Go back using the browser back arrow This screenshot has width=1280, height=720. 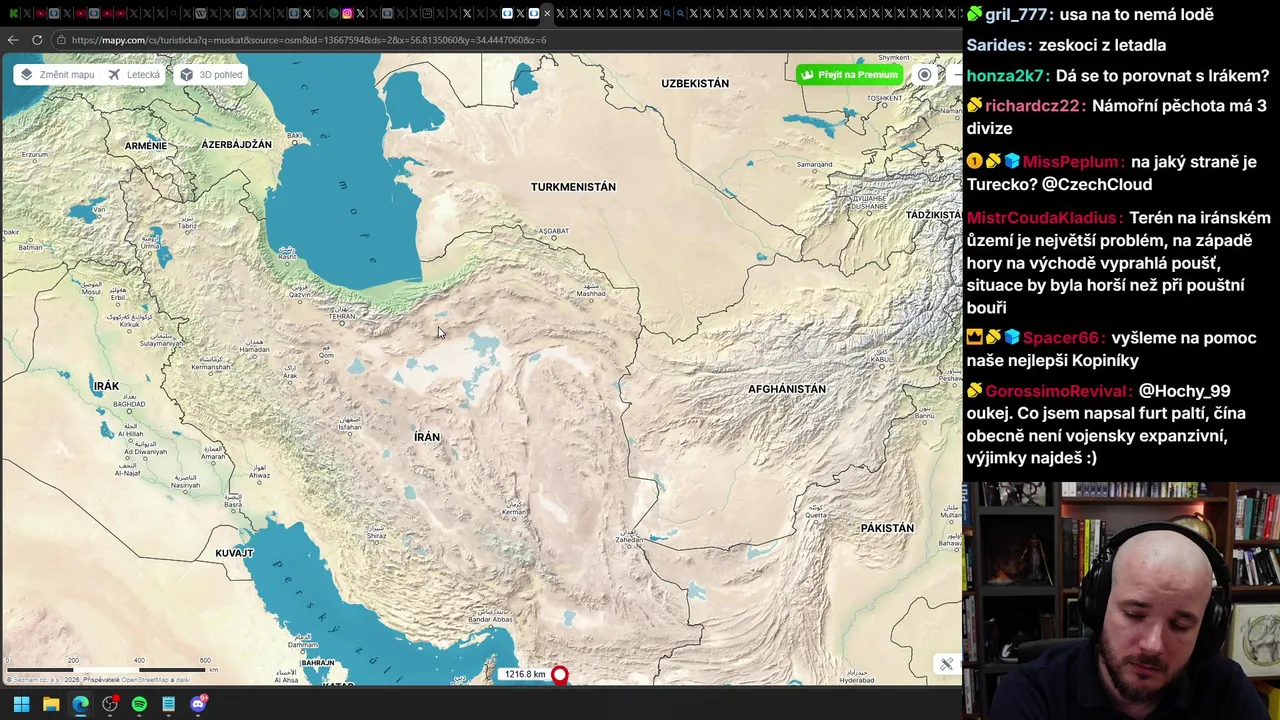click(13, 40)
